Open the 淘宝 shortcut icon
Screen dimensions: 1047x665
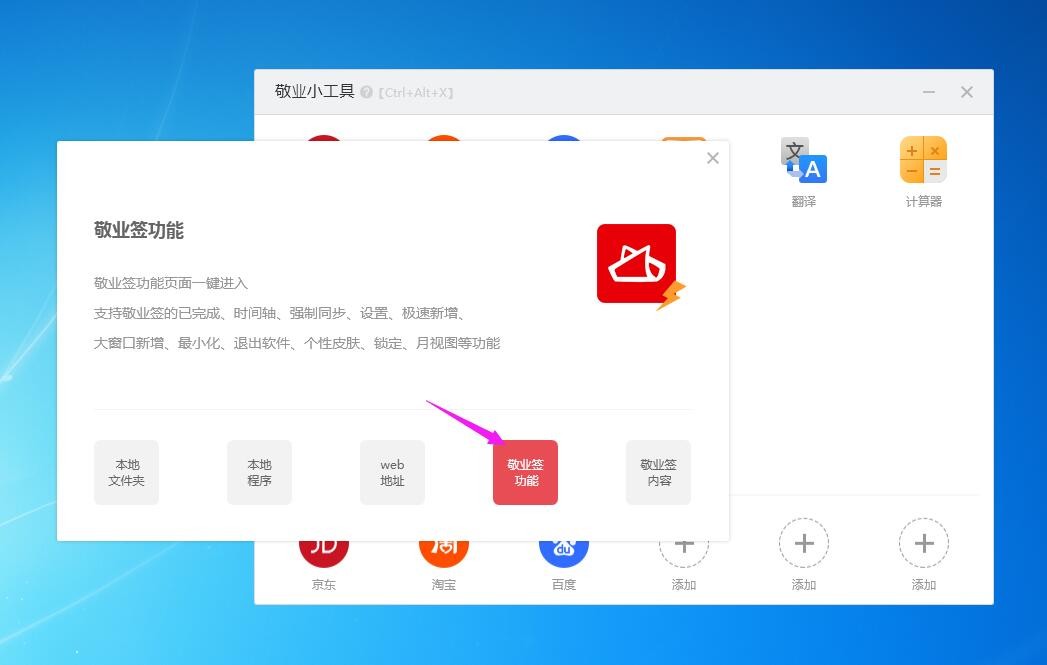click(x=444, y=554)
